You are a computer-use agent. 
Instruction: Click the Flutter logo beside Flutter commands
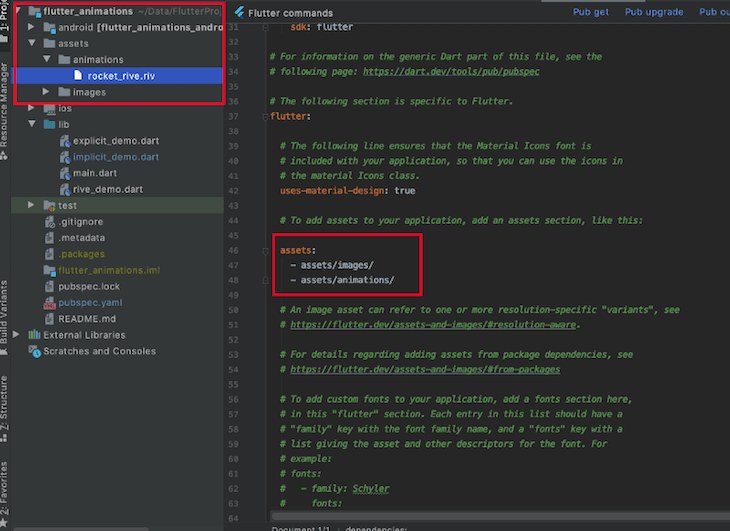tap(239, 12)
